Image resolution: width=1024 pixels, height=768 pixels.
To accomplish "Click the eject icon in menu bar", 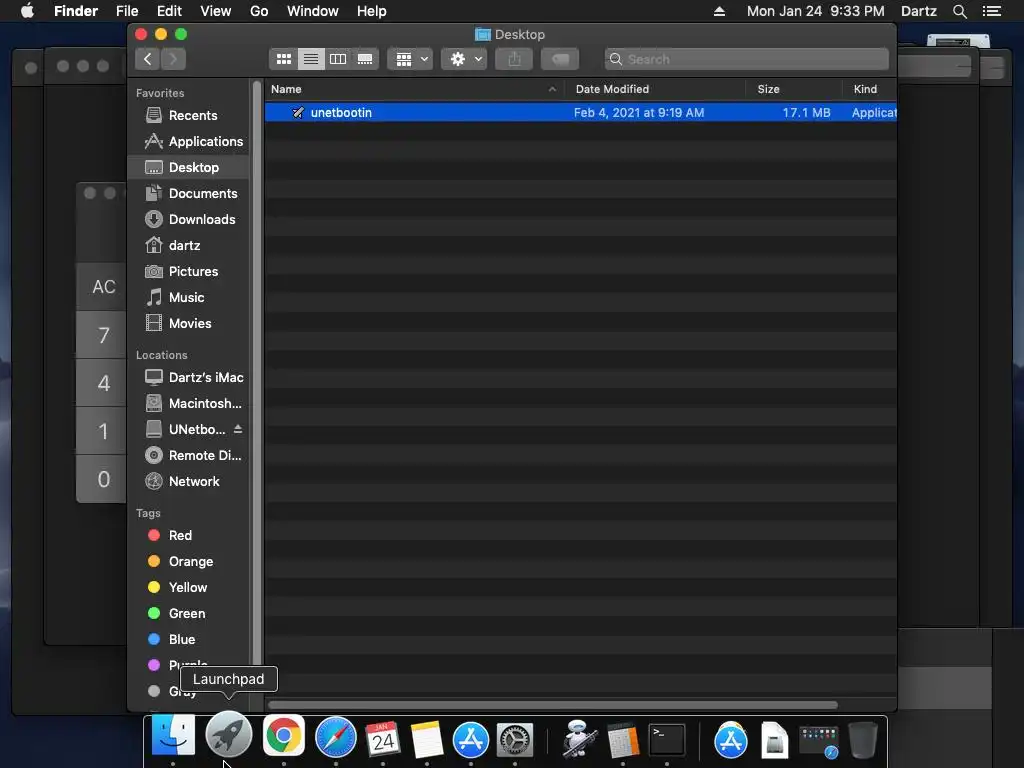I will click(719, 11).
